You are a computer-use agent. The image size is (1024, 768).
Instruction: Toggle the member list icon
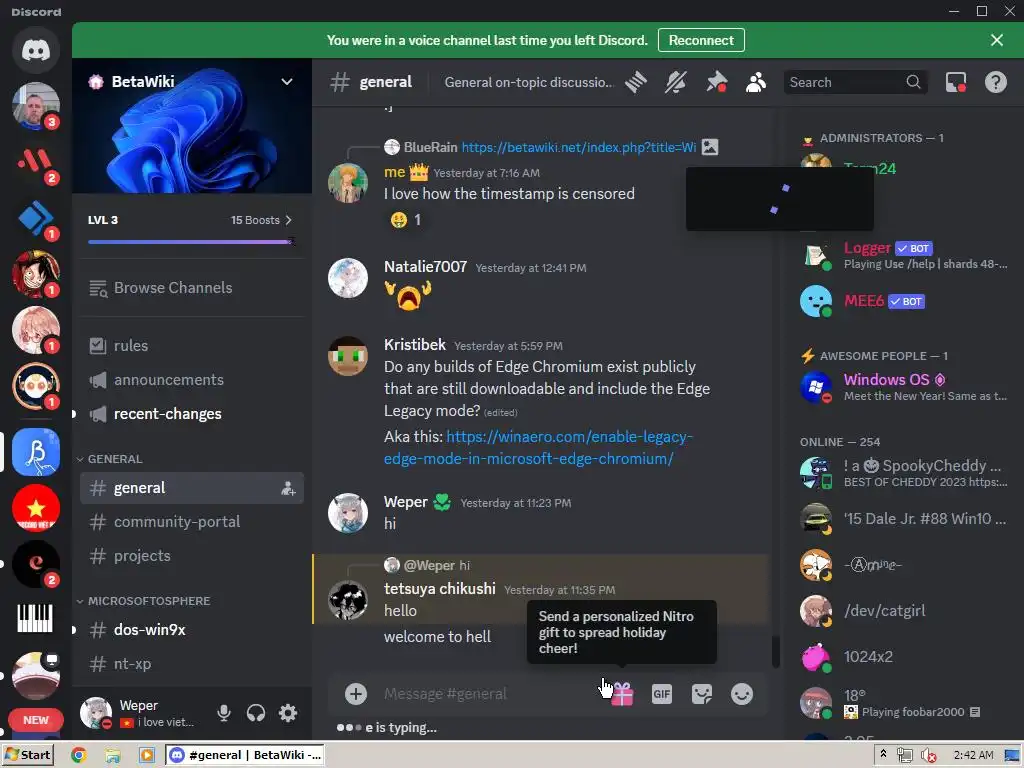(x=756, y=82)
